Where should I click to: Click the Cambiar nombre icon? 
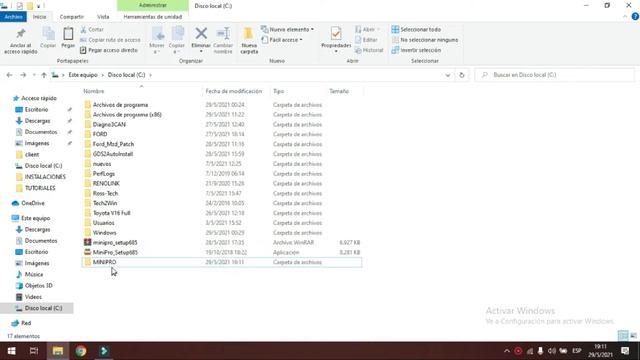click(x=223, y=33)
